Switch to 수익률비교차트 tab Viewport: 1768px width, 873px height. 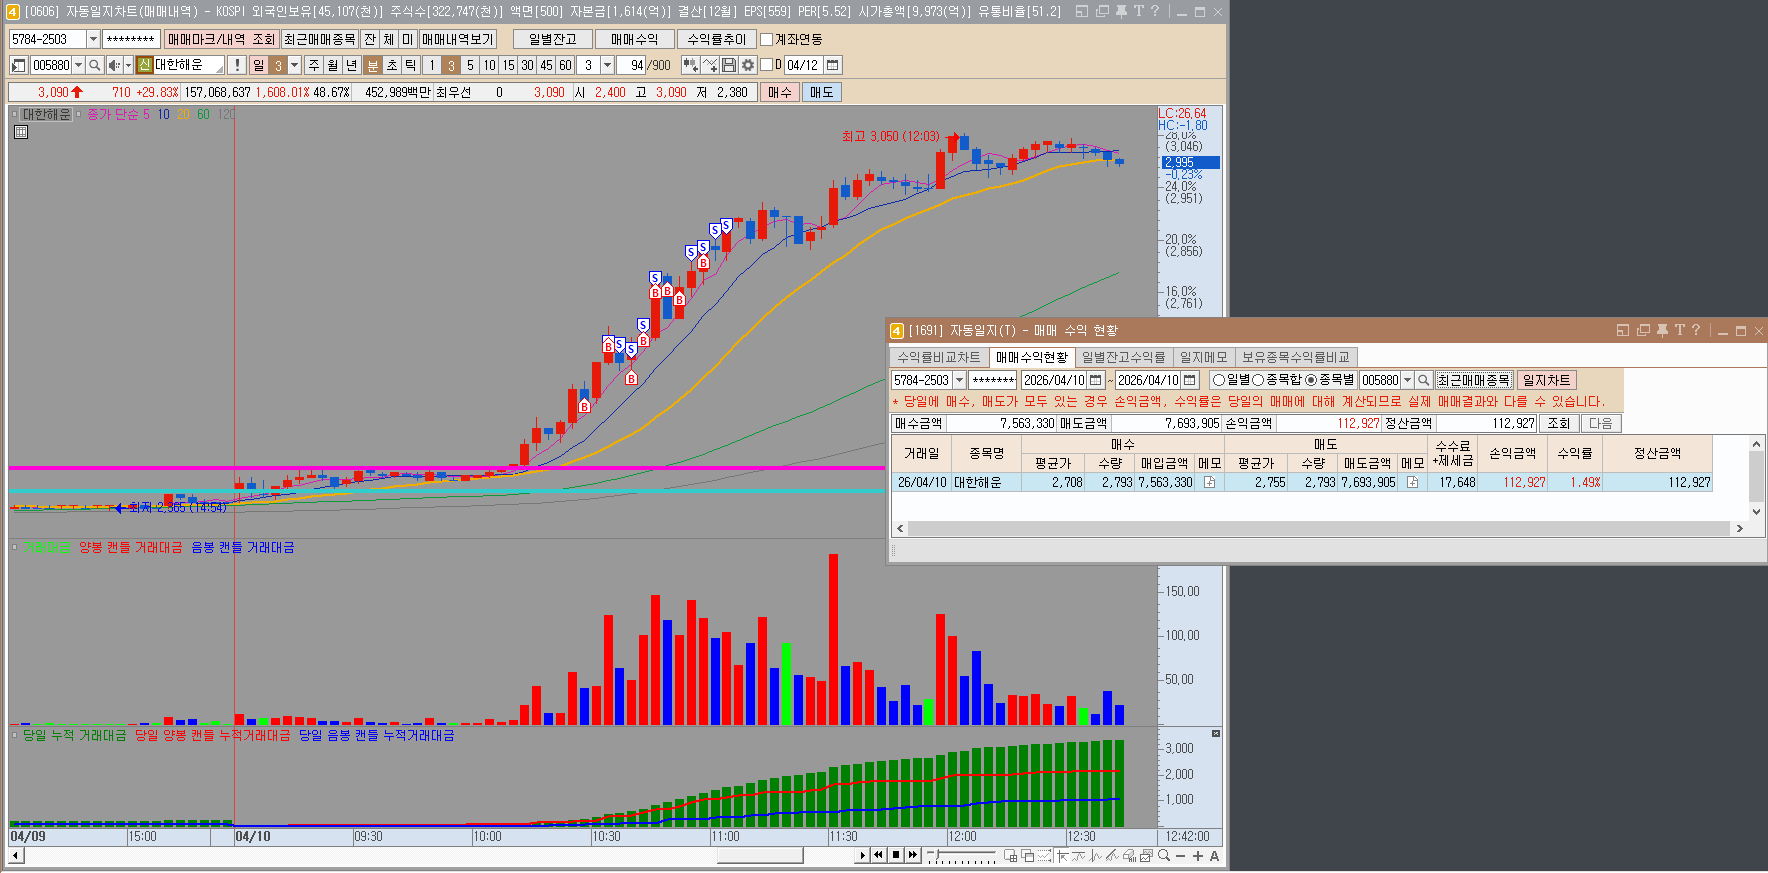(x=939, y=357)
